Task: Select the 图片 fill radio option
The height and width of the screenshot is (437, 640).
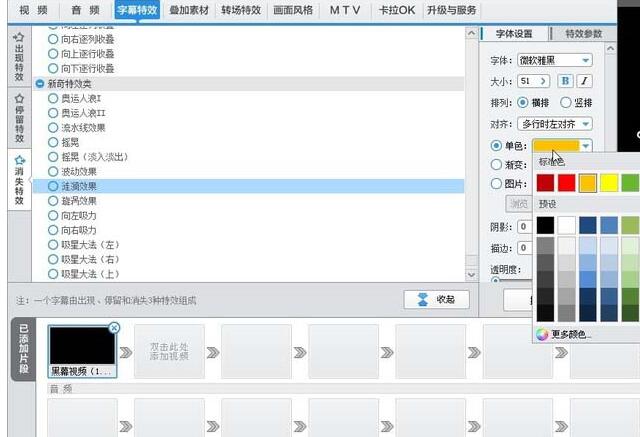Action: coord(497,184)
